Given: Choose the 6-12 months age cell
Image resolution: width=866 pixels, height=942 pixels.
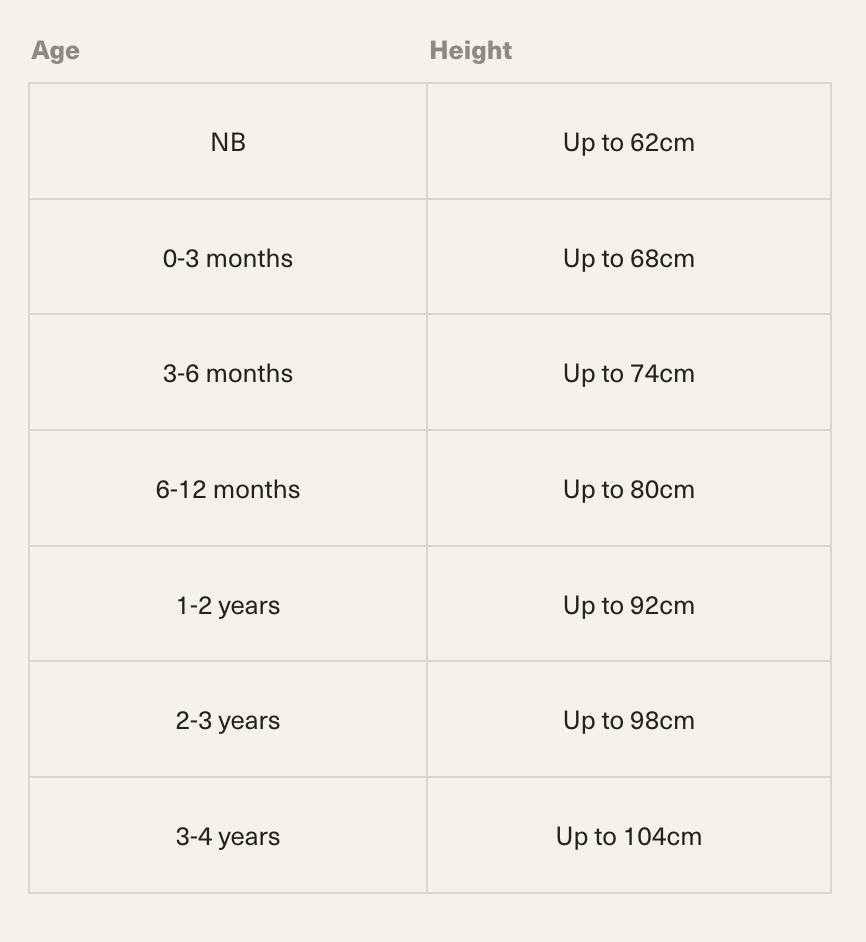Looking at the screenshot, I should pyautogui.click(x=228, y=489).
